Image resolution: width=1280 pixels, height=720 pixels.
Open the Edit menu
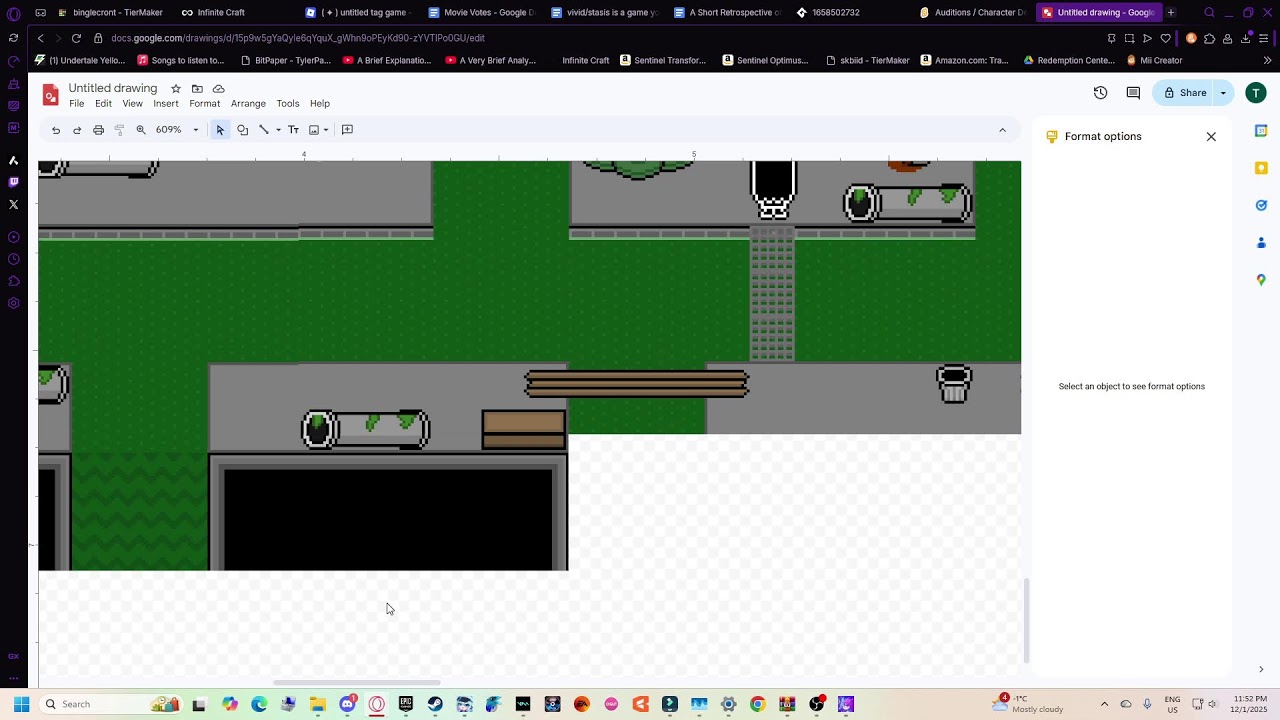coord(103,104)
